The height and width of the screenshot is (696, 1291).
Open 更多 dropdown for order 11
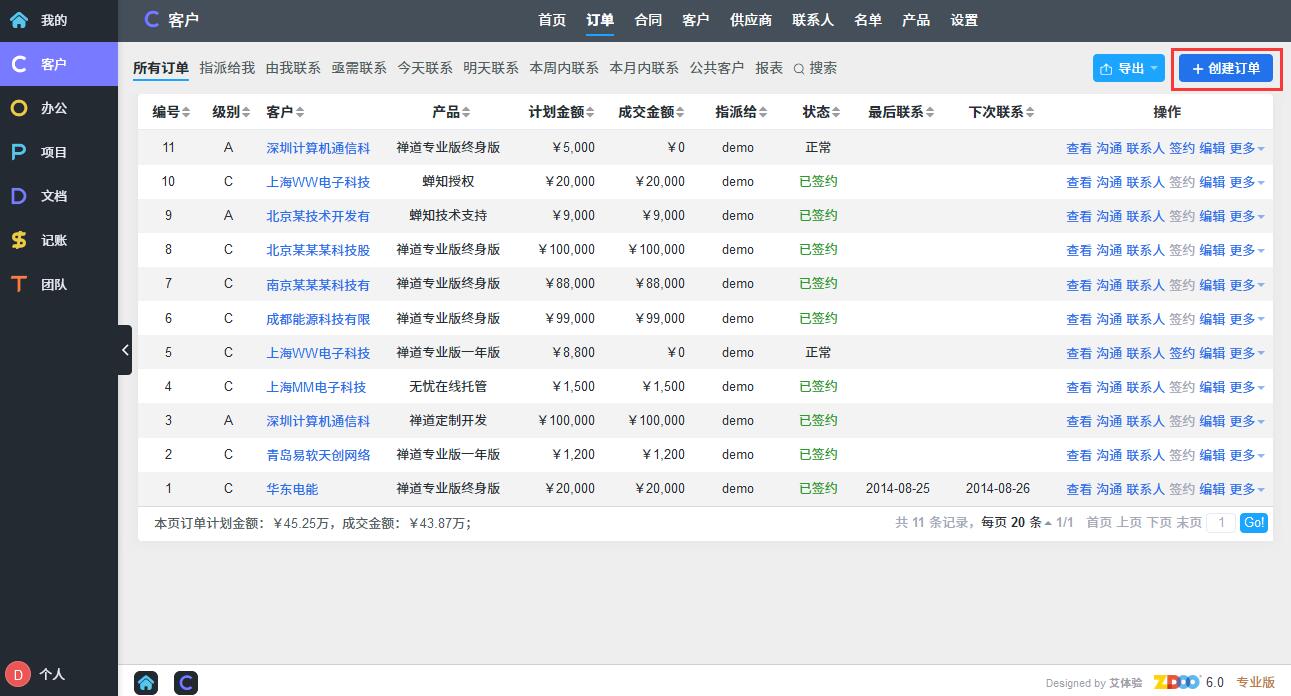1246,148
